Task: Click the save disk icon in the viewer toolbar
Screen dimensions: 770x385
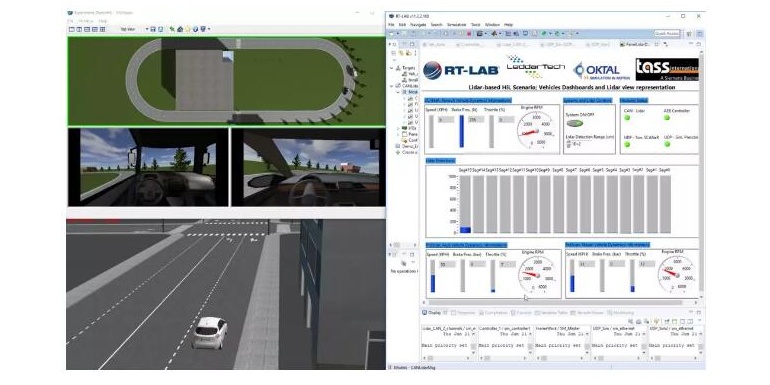Action: [x=153, y=29]
